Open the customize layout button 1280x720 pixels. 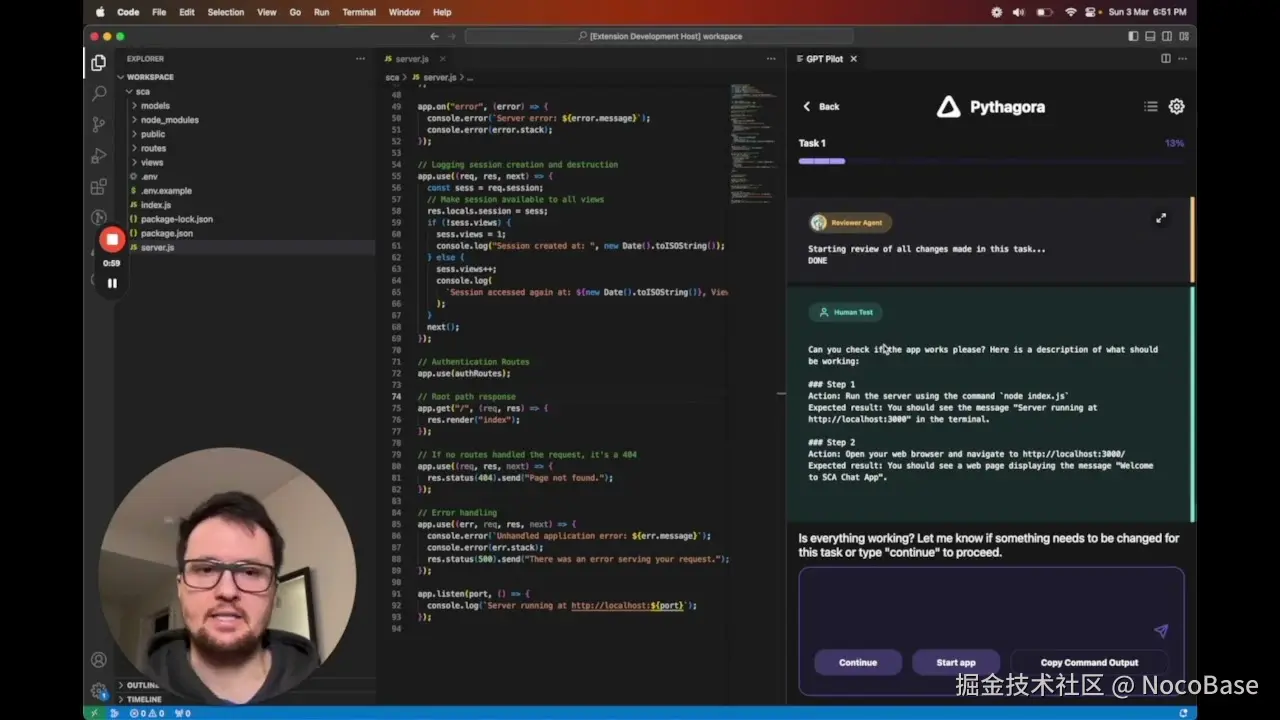1186,36
